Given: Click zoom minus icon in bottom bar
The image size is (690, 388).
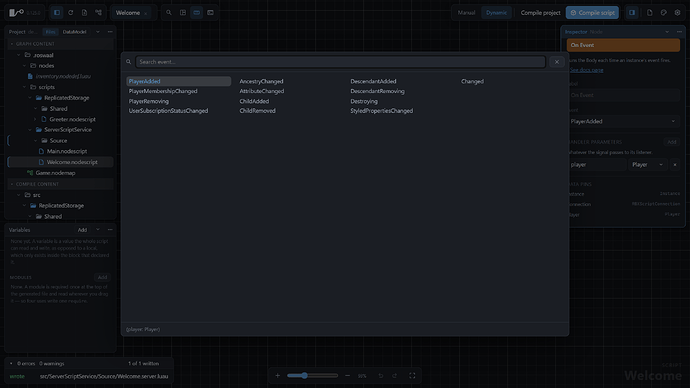Looking at the screenshot, I should (x=348, y=376).
